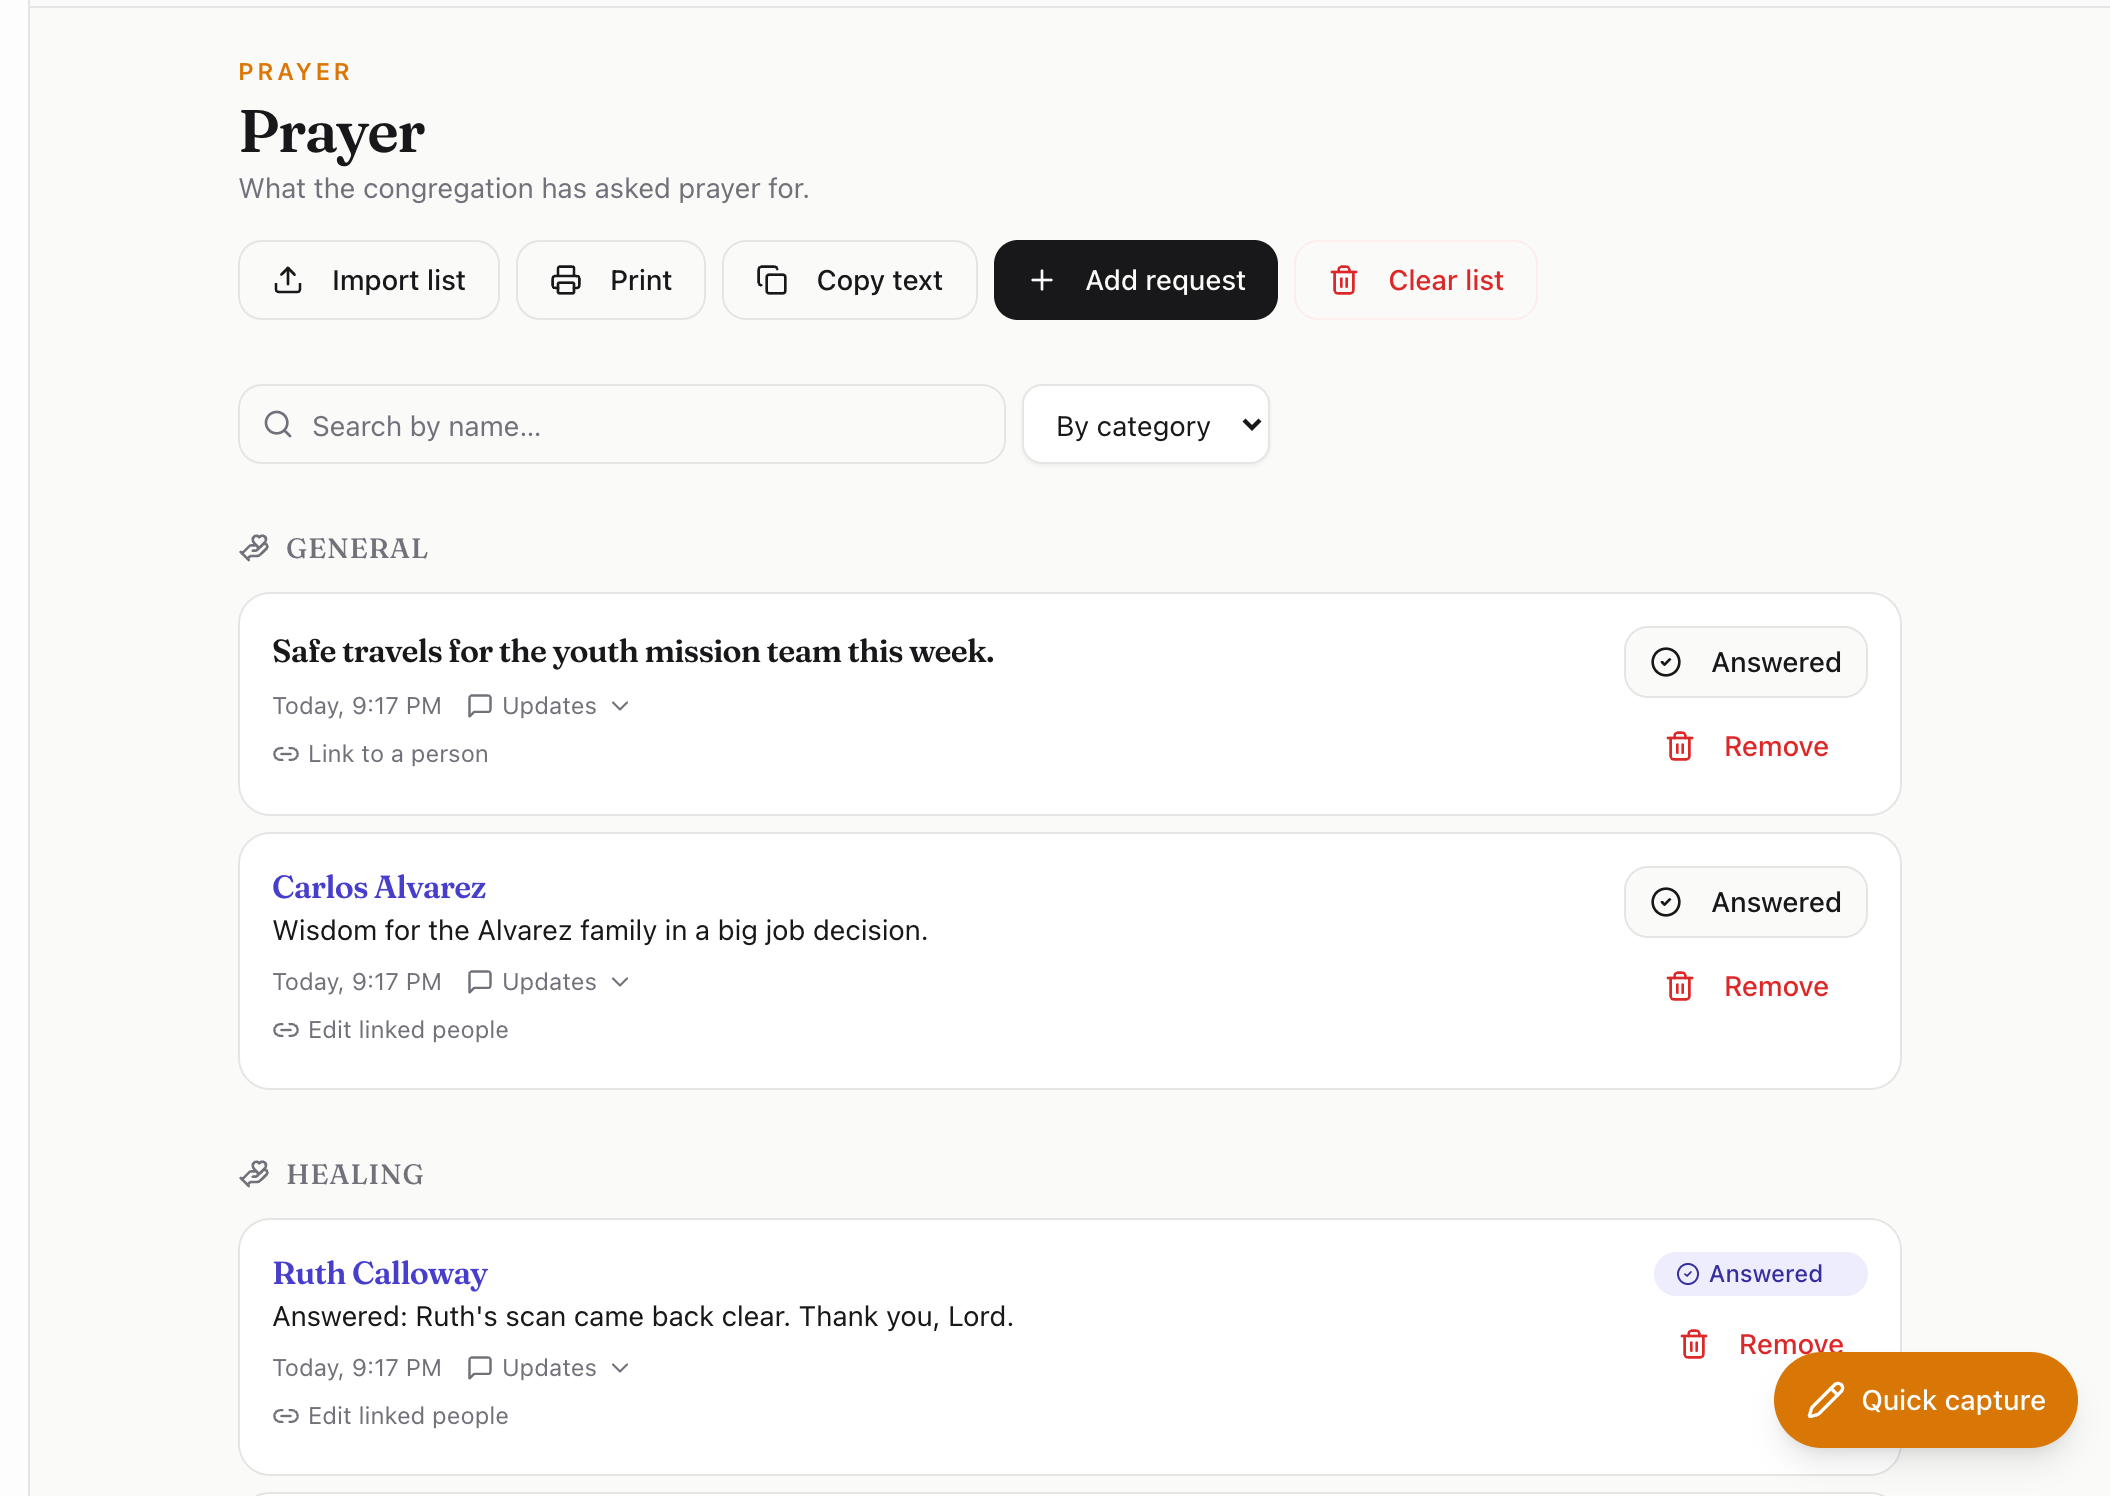This screenshot has width=2110, height=1496.
Task: Click speech-bubble Updates icon on youth mission card
Action: pyautogui.click(x=480, y=706)
